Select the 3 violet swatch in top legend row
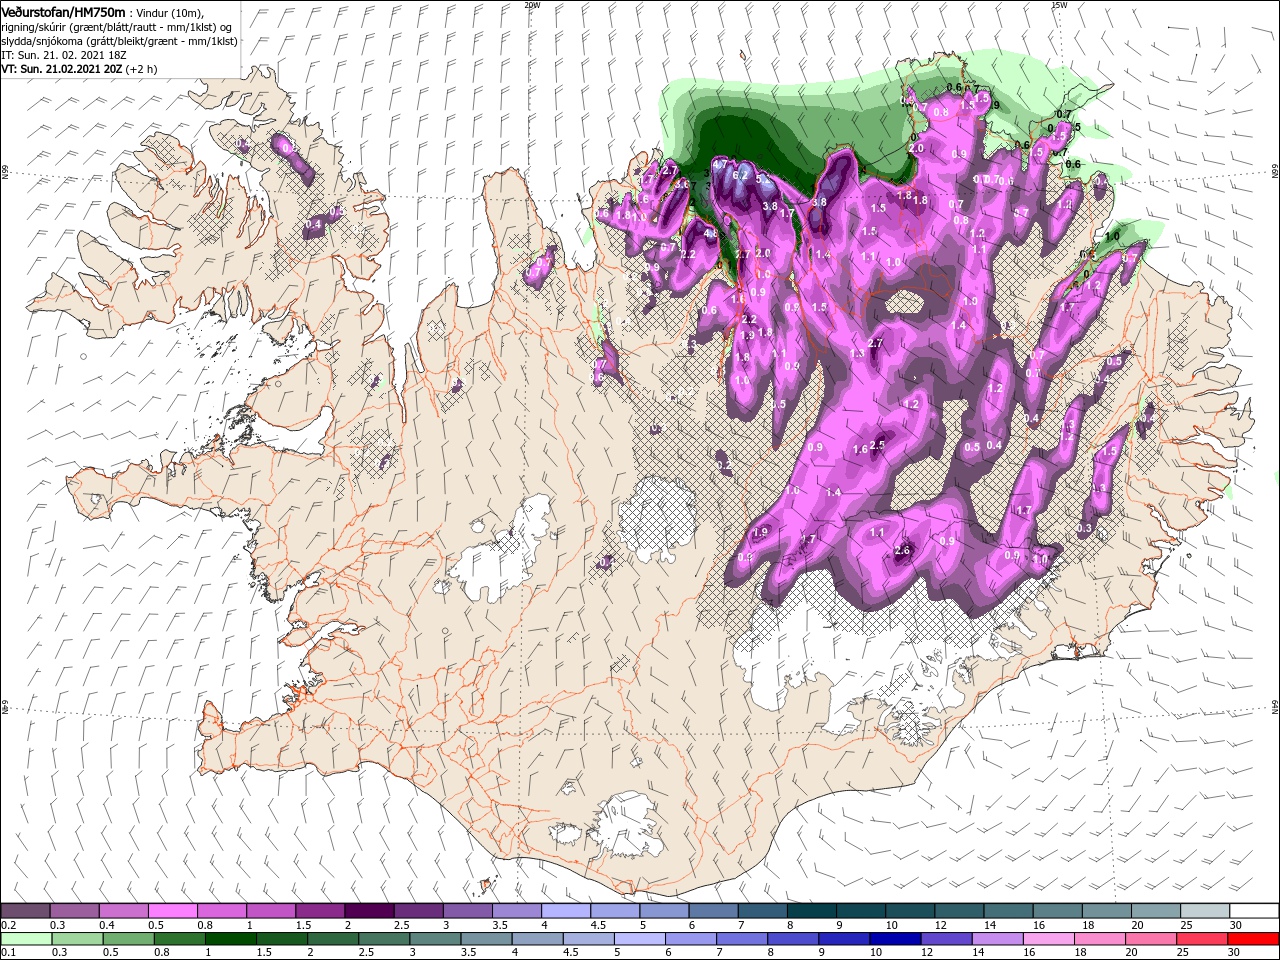This screenshot has height=960, width=1280. (466, 911)
